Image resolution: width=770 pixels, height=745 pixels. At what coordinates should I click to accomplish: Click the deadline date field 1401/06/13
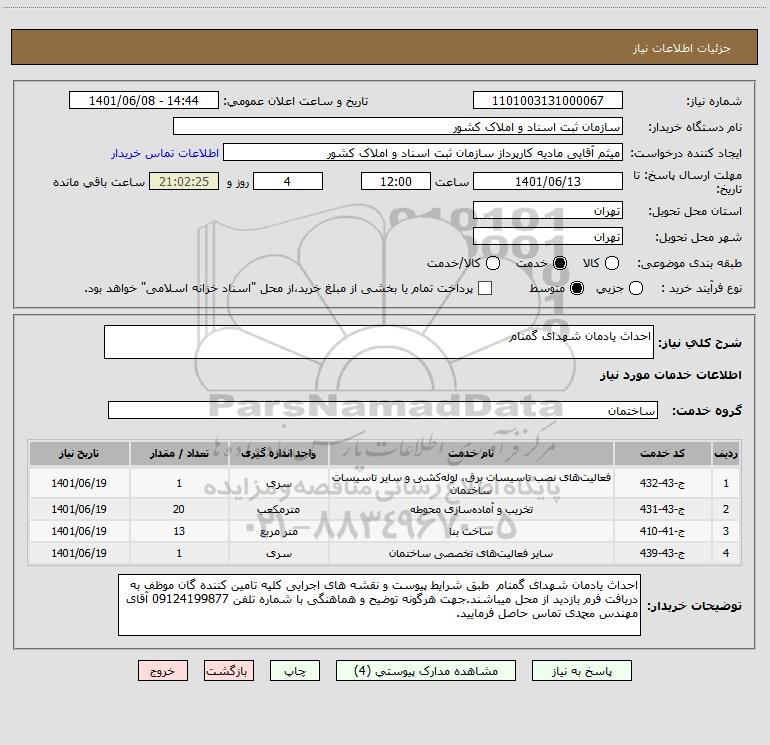pos(548,181)
